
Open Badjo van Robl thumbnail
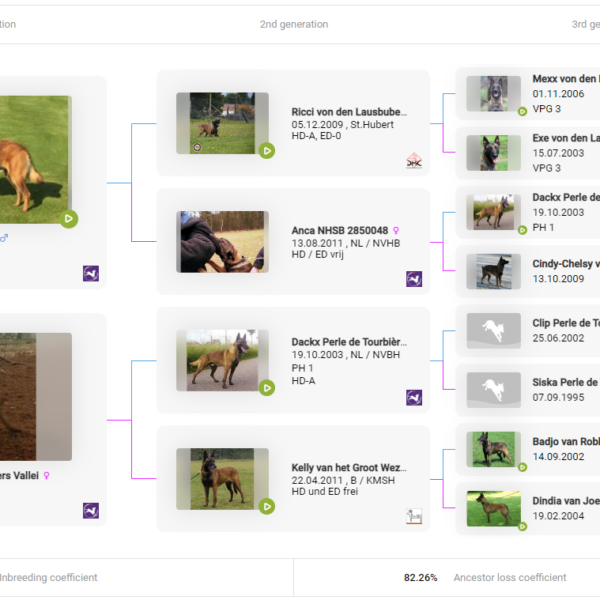(494, 450)
